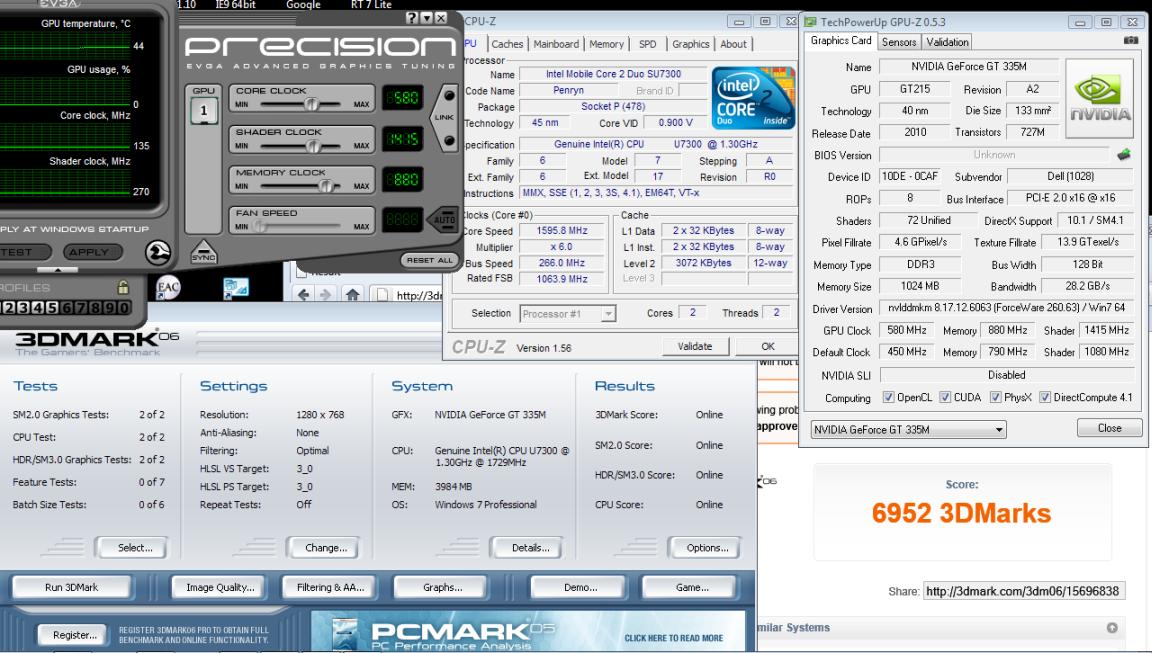Save the BIOS using the chip icon

[x=1123, y=154]
